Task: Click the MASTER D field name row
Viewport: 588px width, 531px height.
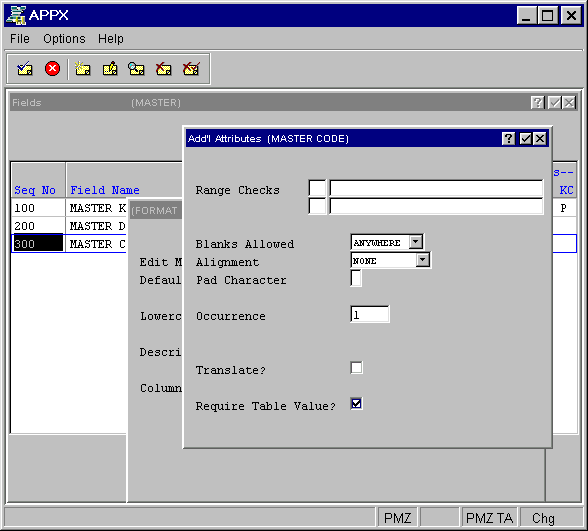Action: click(97, 226)
